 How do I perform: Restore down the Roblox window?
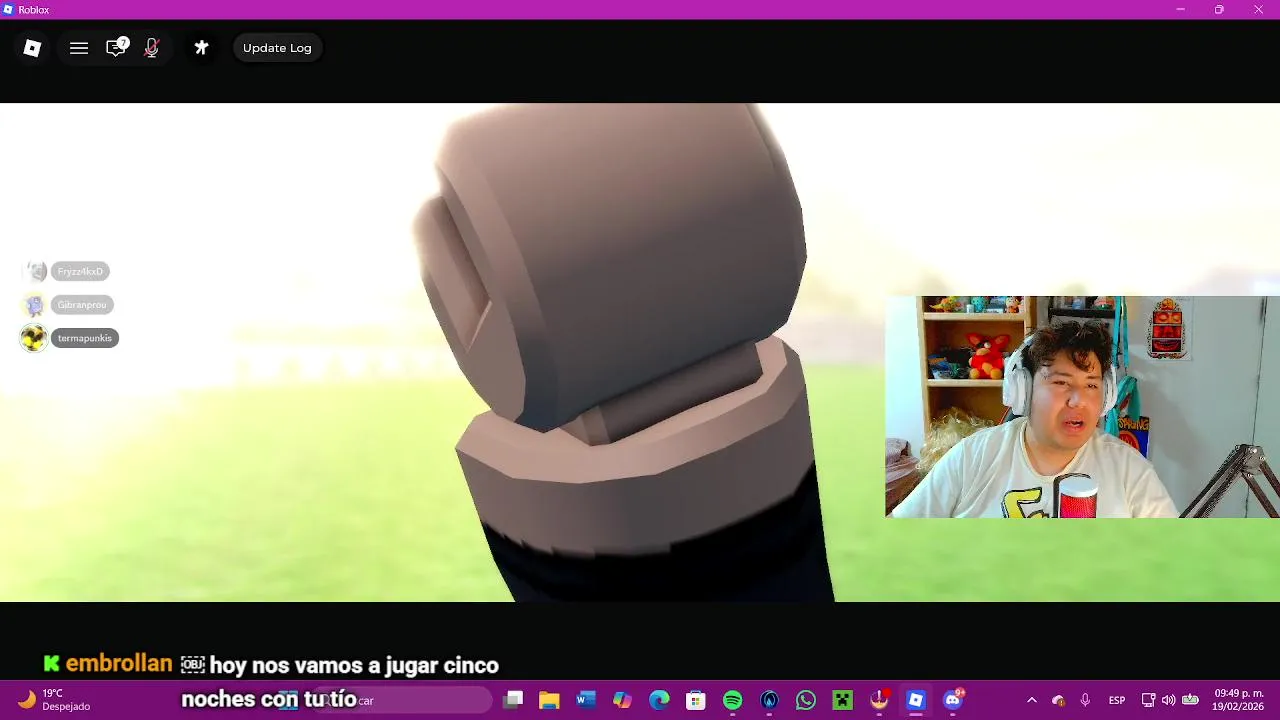1219,10
